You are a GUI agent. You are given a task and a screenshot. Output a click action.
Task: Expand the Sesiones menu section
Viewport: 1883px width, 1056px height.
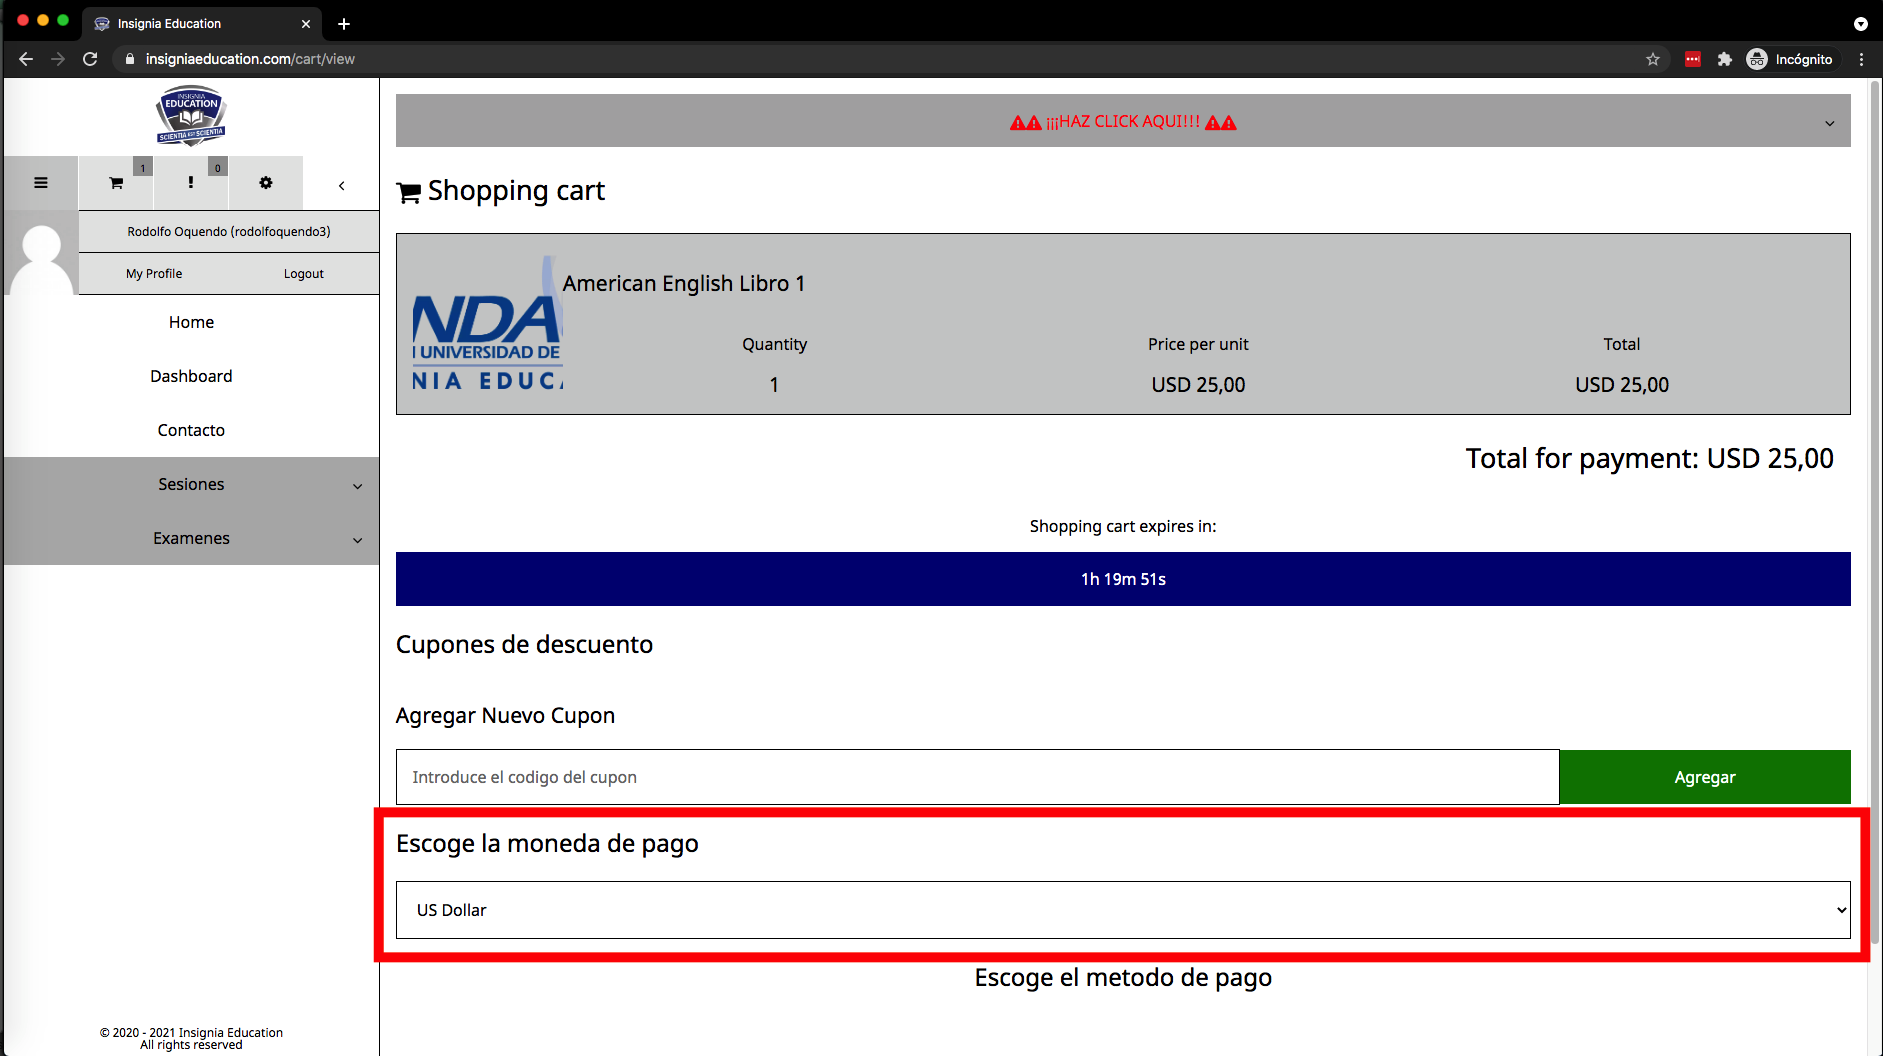(x=191, y=484)
